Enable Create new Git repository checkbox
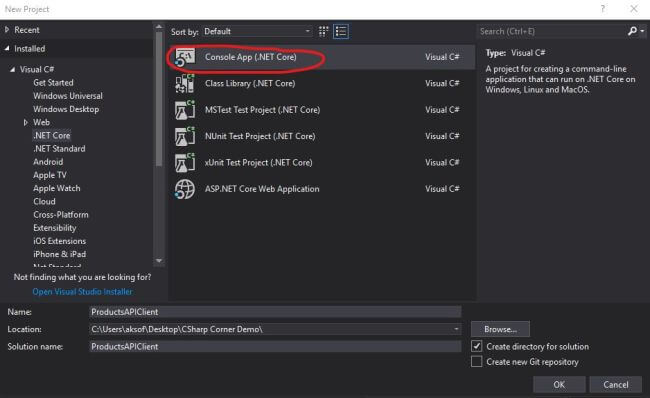Image resolution: width=650 pixels, height=398 pixels. click(x=477, y=362)
